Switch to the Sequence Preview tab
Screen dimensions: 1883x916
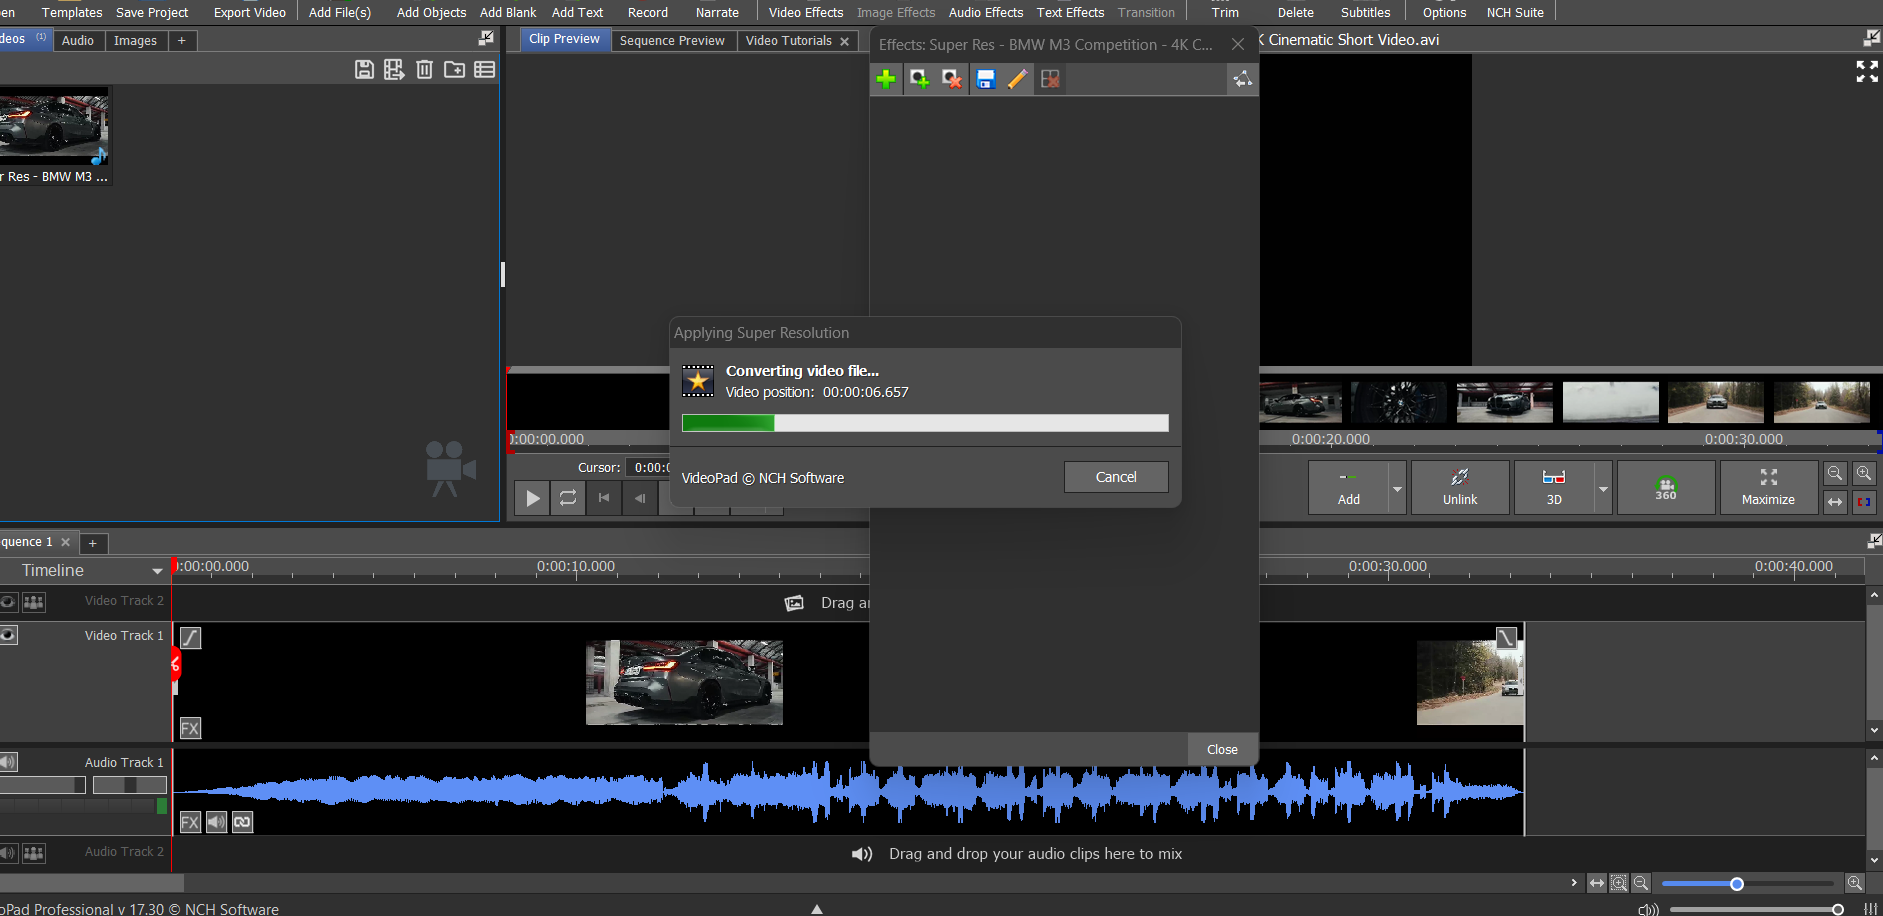pos(672,41)
